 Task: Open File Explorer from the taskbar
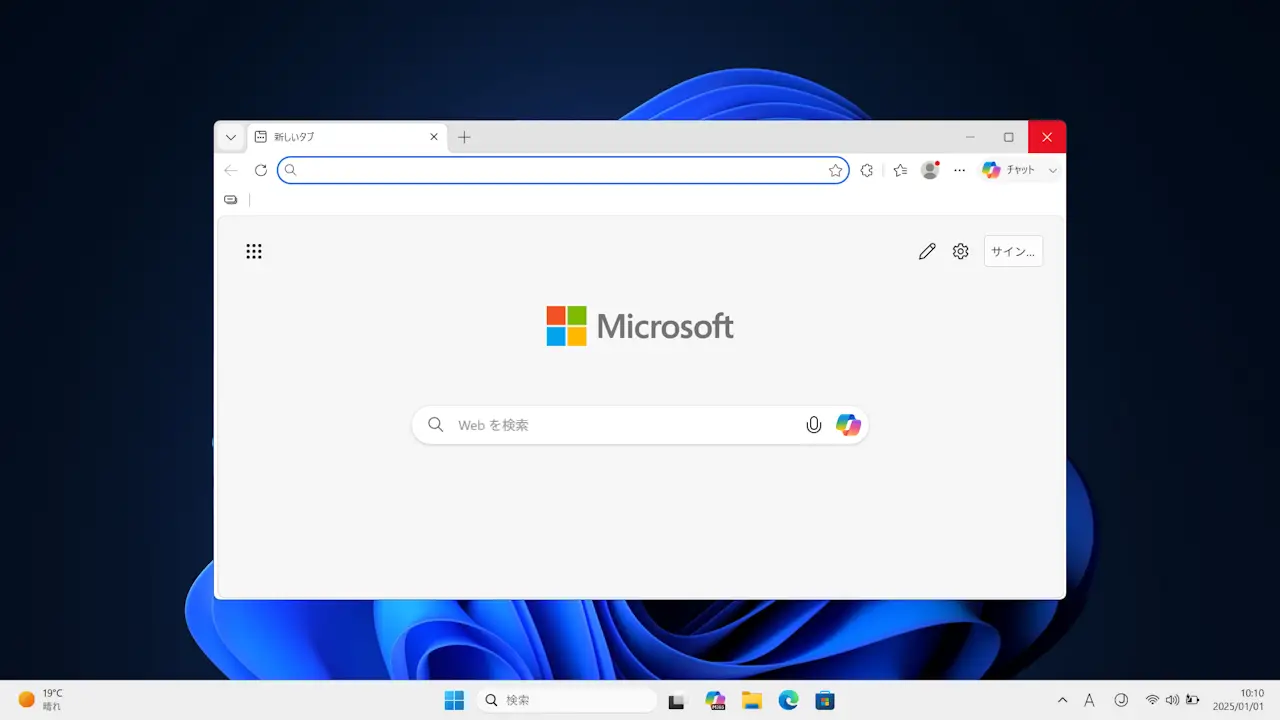pos(752,700)
